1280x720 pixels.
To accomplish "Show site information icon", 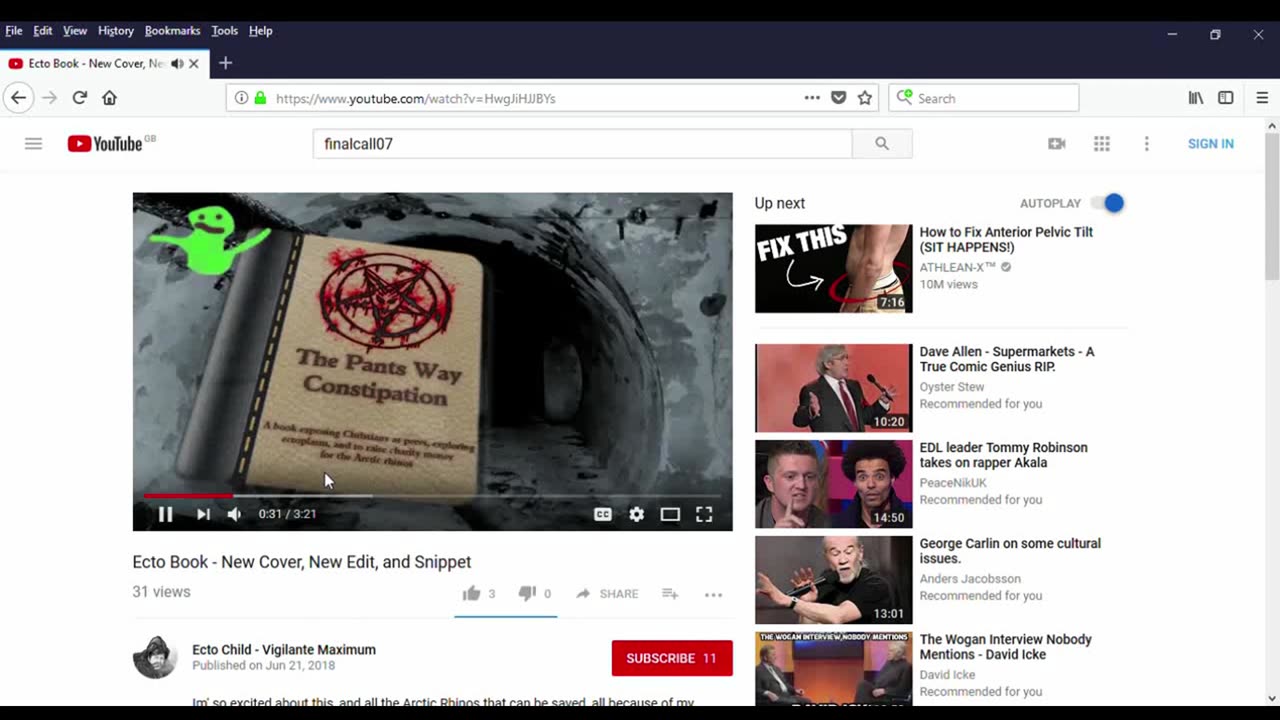I will (x=241, y=98).
